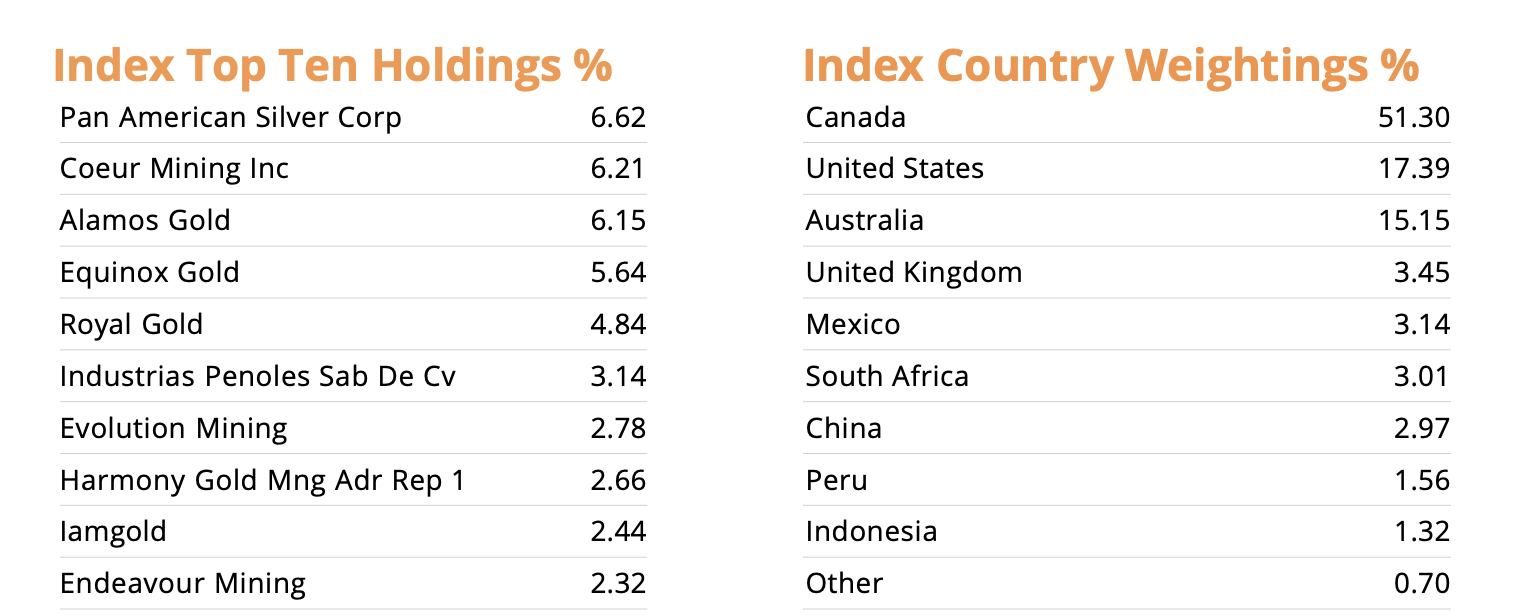The image size is (1528, 616).
Task: Click Harmony Gold Mng Adr Rep 1
Action: pos(262,481)
